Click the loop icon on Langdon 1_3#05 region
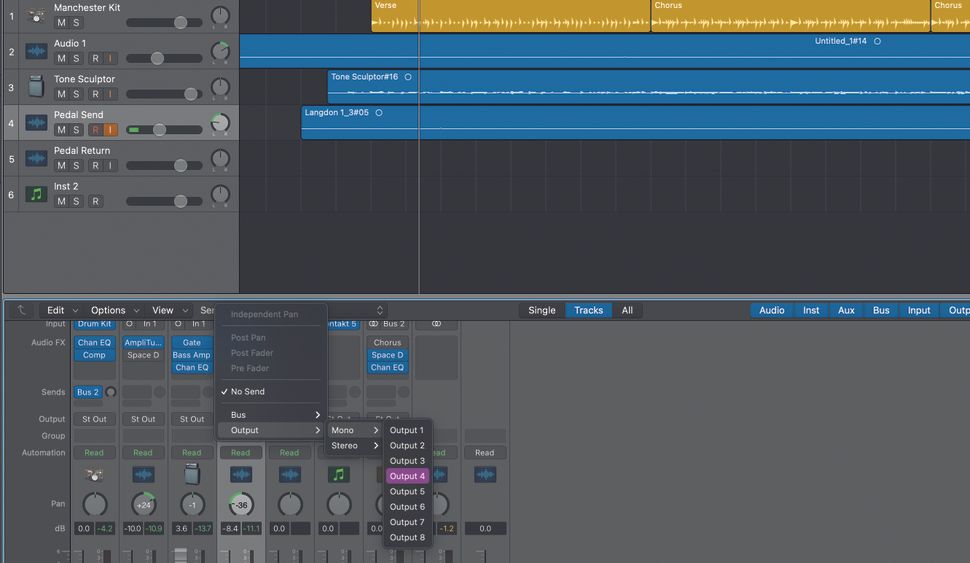This screenshot has width=970, height=563. [379, 113]
